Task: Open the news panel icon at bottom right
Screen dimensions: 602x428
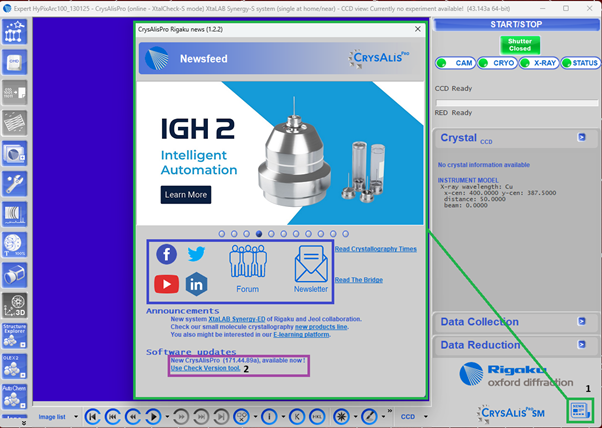Action: [x=580, y=410]
